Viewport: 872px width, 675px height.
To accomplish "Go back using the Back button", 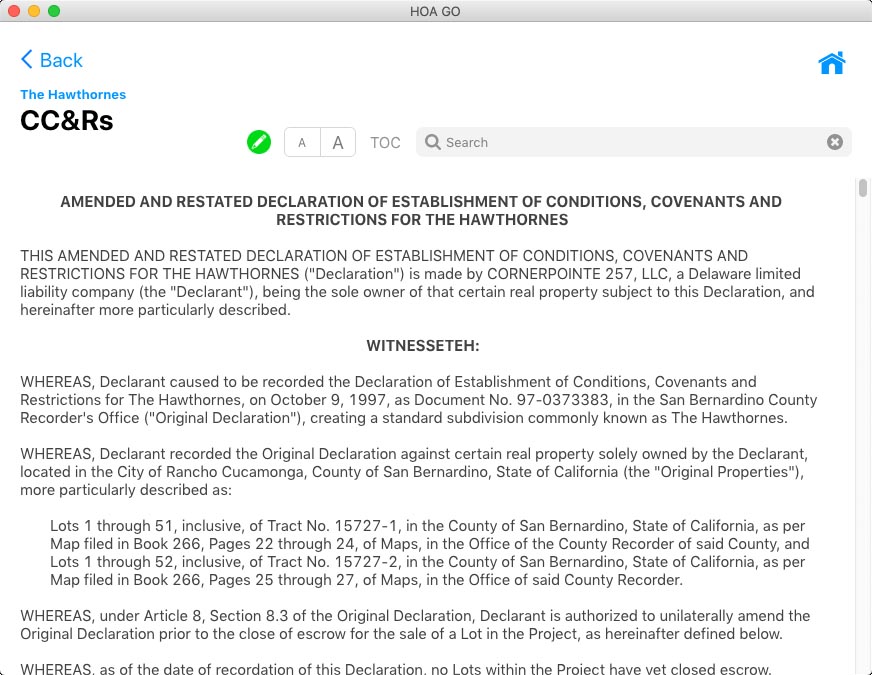I will pyautogui.click(x=51, y=60).
